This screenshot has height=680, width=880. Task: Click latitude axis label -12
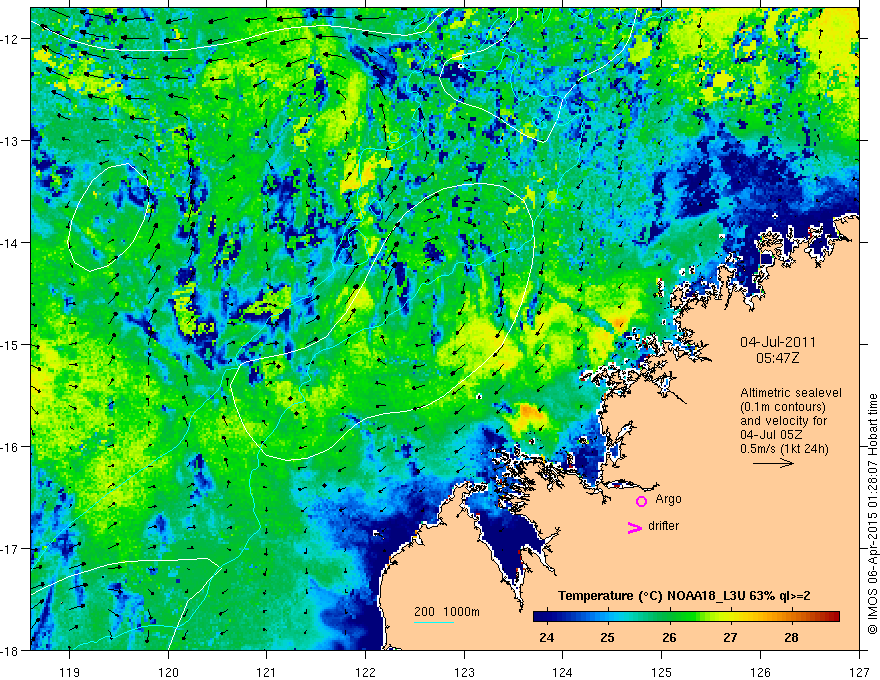[x=10, y=39]
